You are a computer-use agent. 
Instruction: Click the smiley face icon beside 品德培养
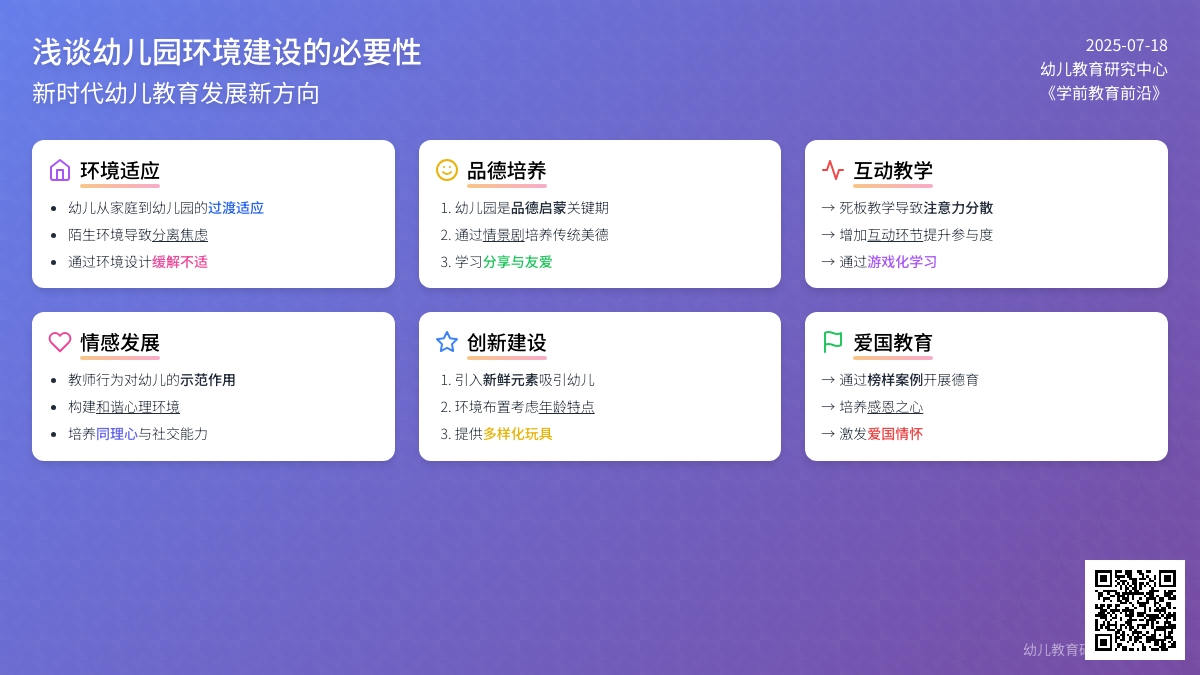click(447, 170)
